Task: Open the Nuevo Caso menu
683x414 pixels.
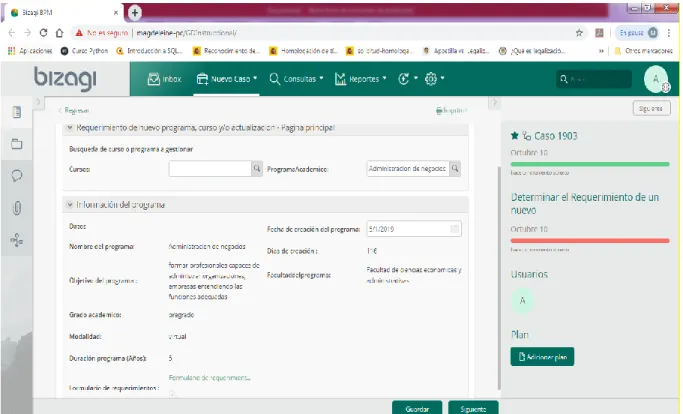Action: [x=227, y=79]
